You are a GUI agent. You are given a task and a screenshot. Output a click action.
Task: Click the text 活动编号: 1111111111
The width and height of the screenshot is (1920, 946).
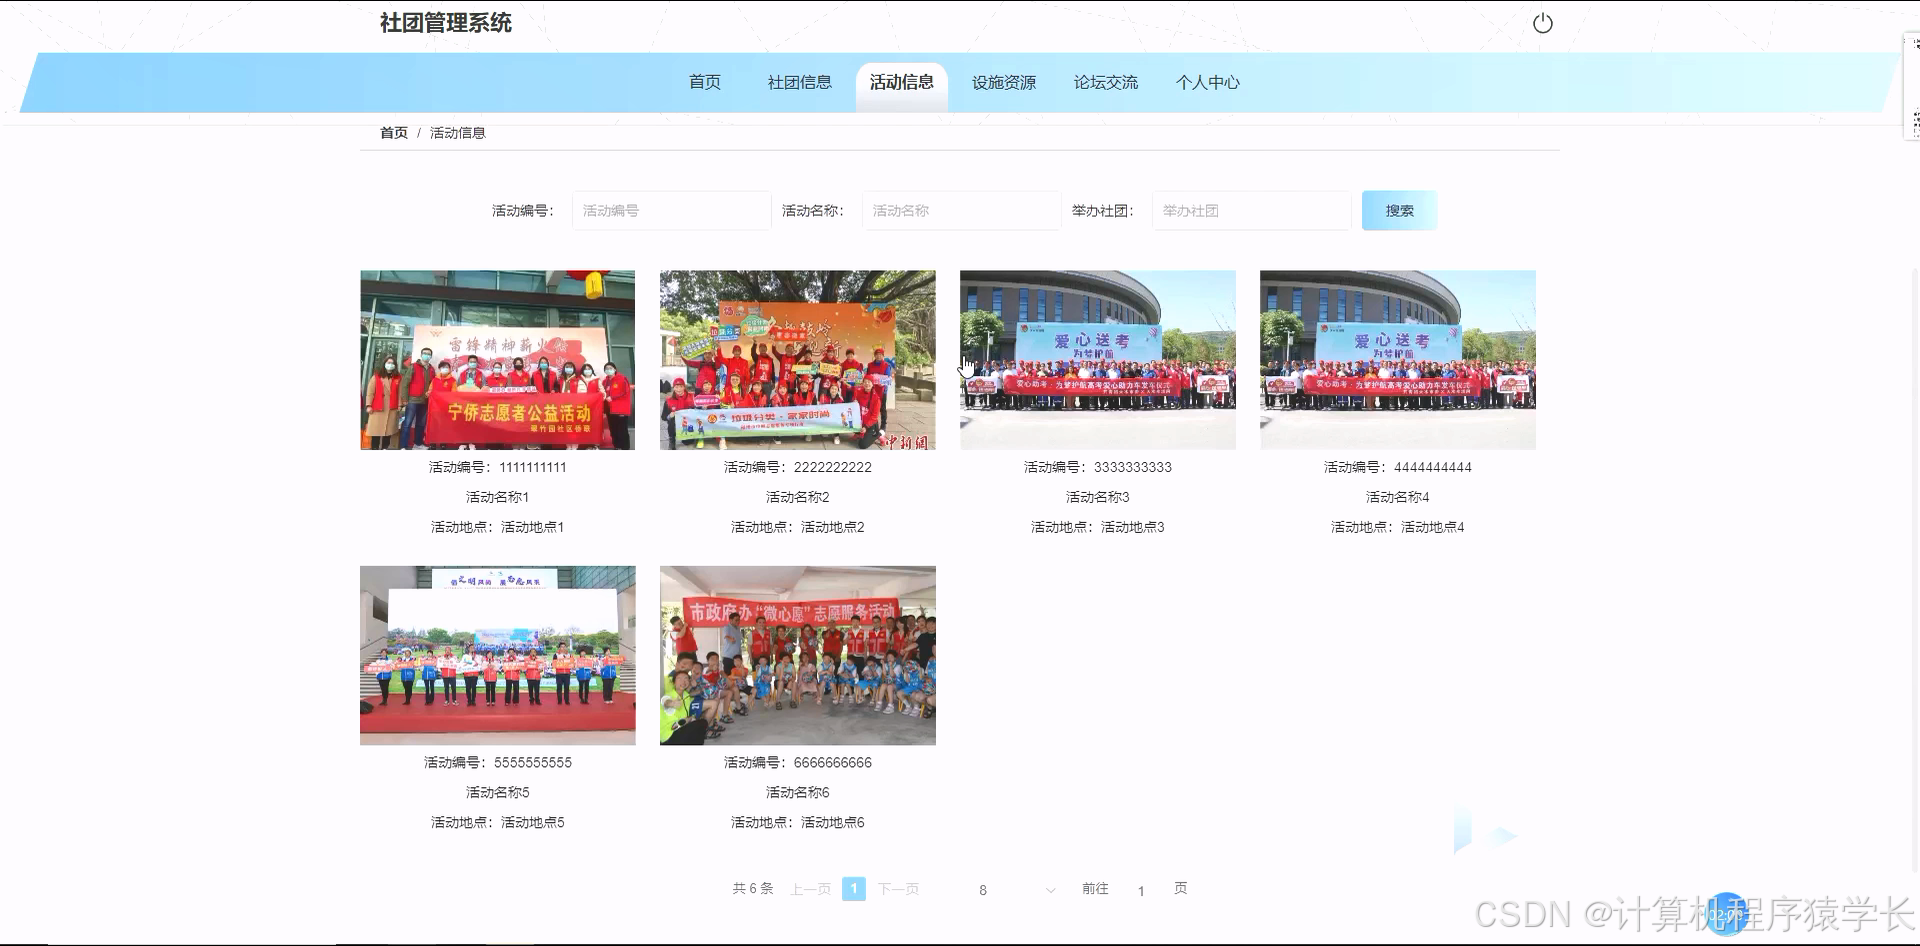[x=498, y=467]
